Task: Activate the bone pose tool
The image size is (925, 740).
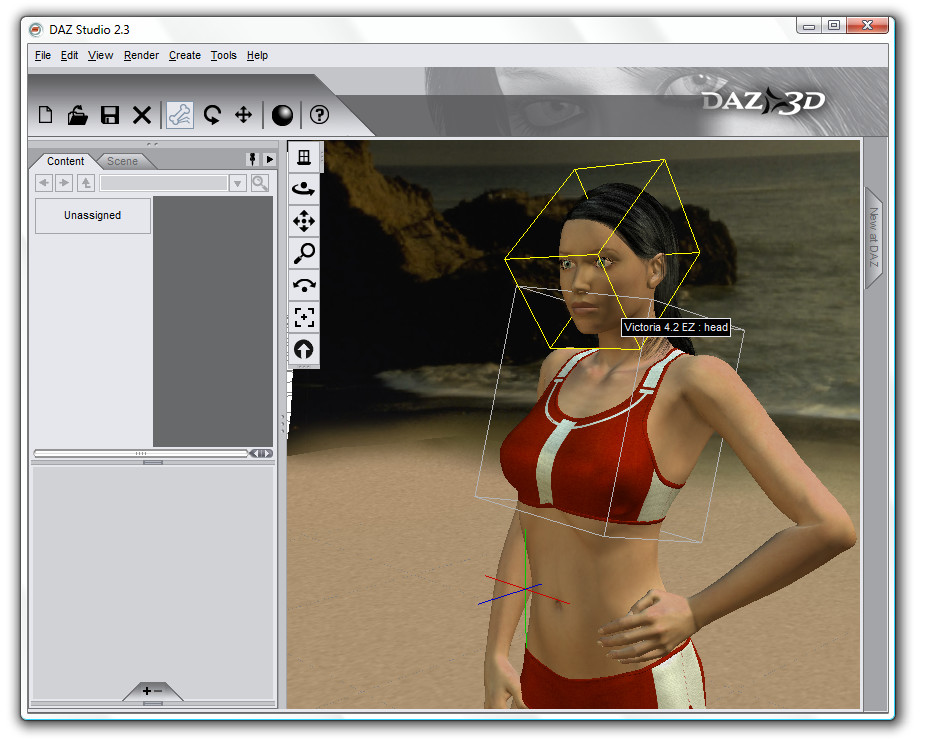Action: [x=180, y=114]
